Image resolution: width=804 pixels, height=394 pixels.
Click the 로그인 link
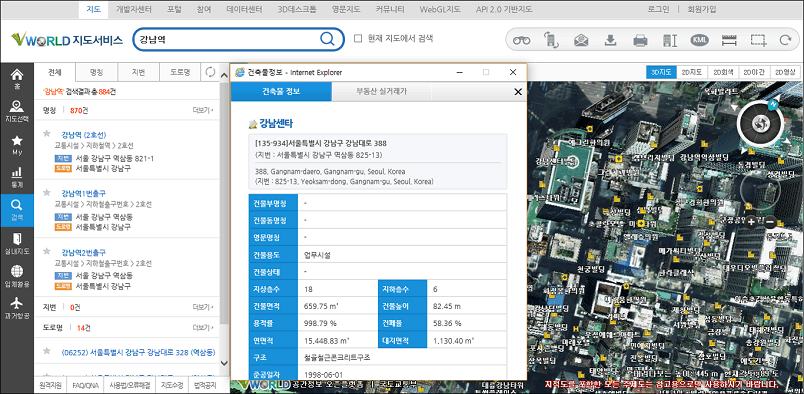coord(658,9)
